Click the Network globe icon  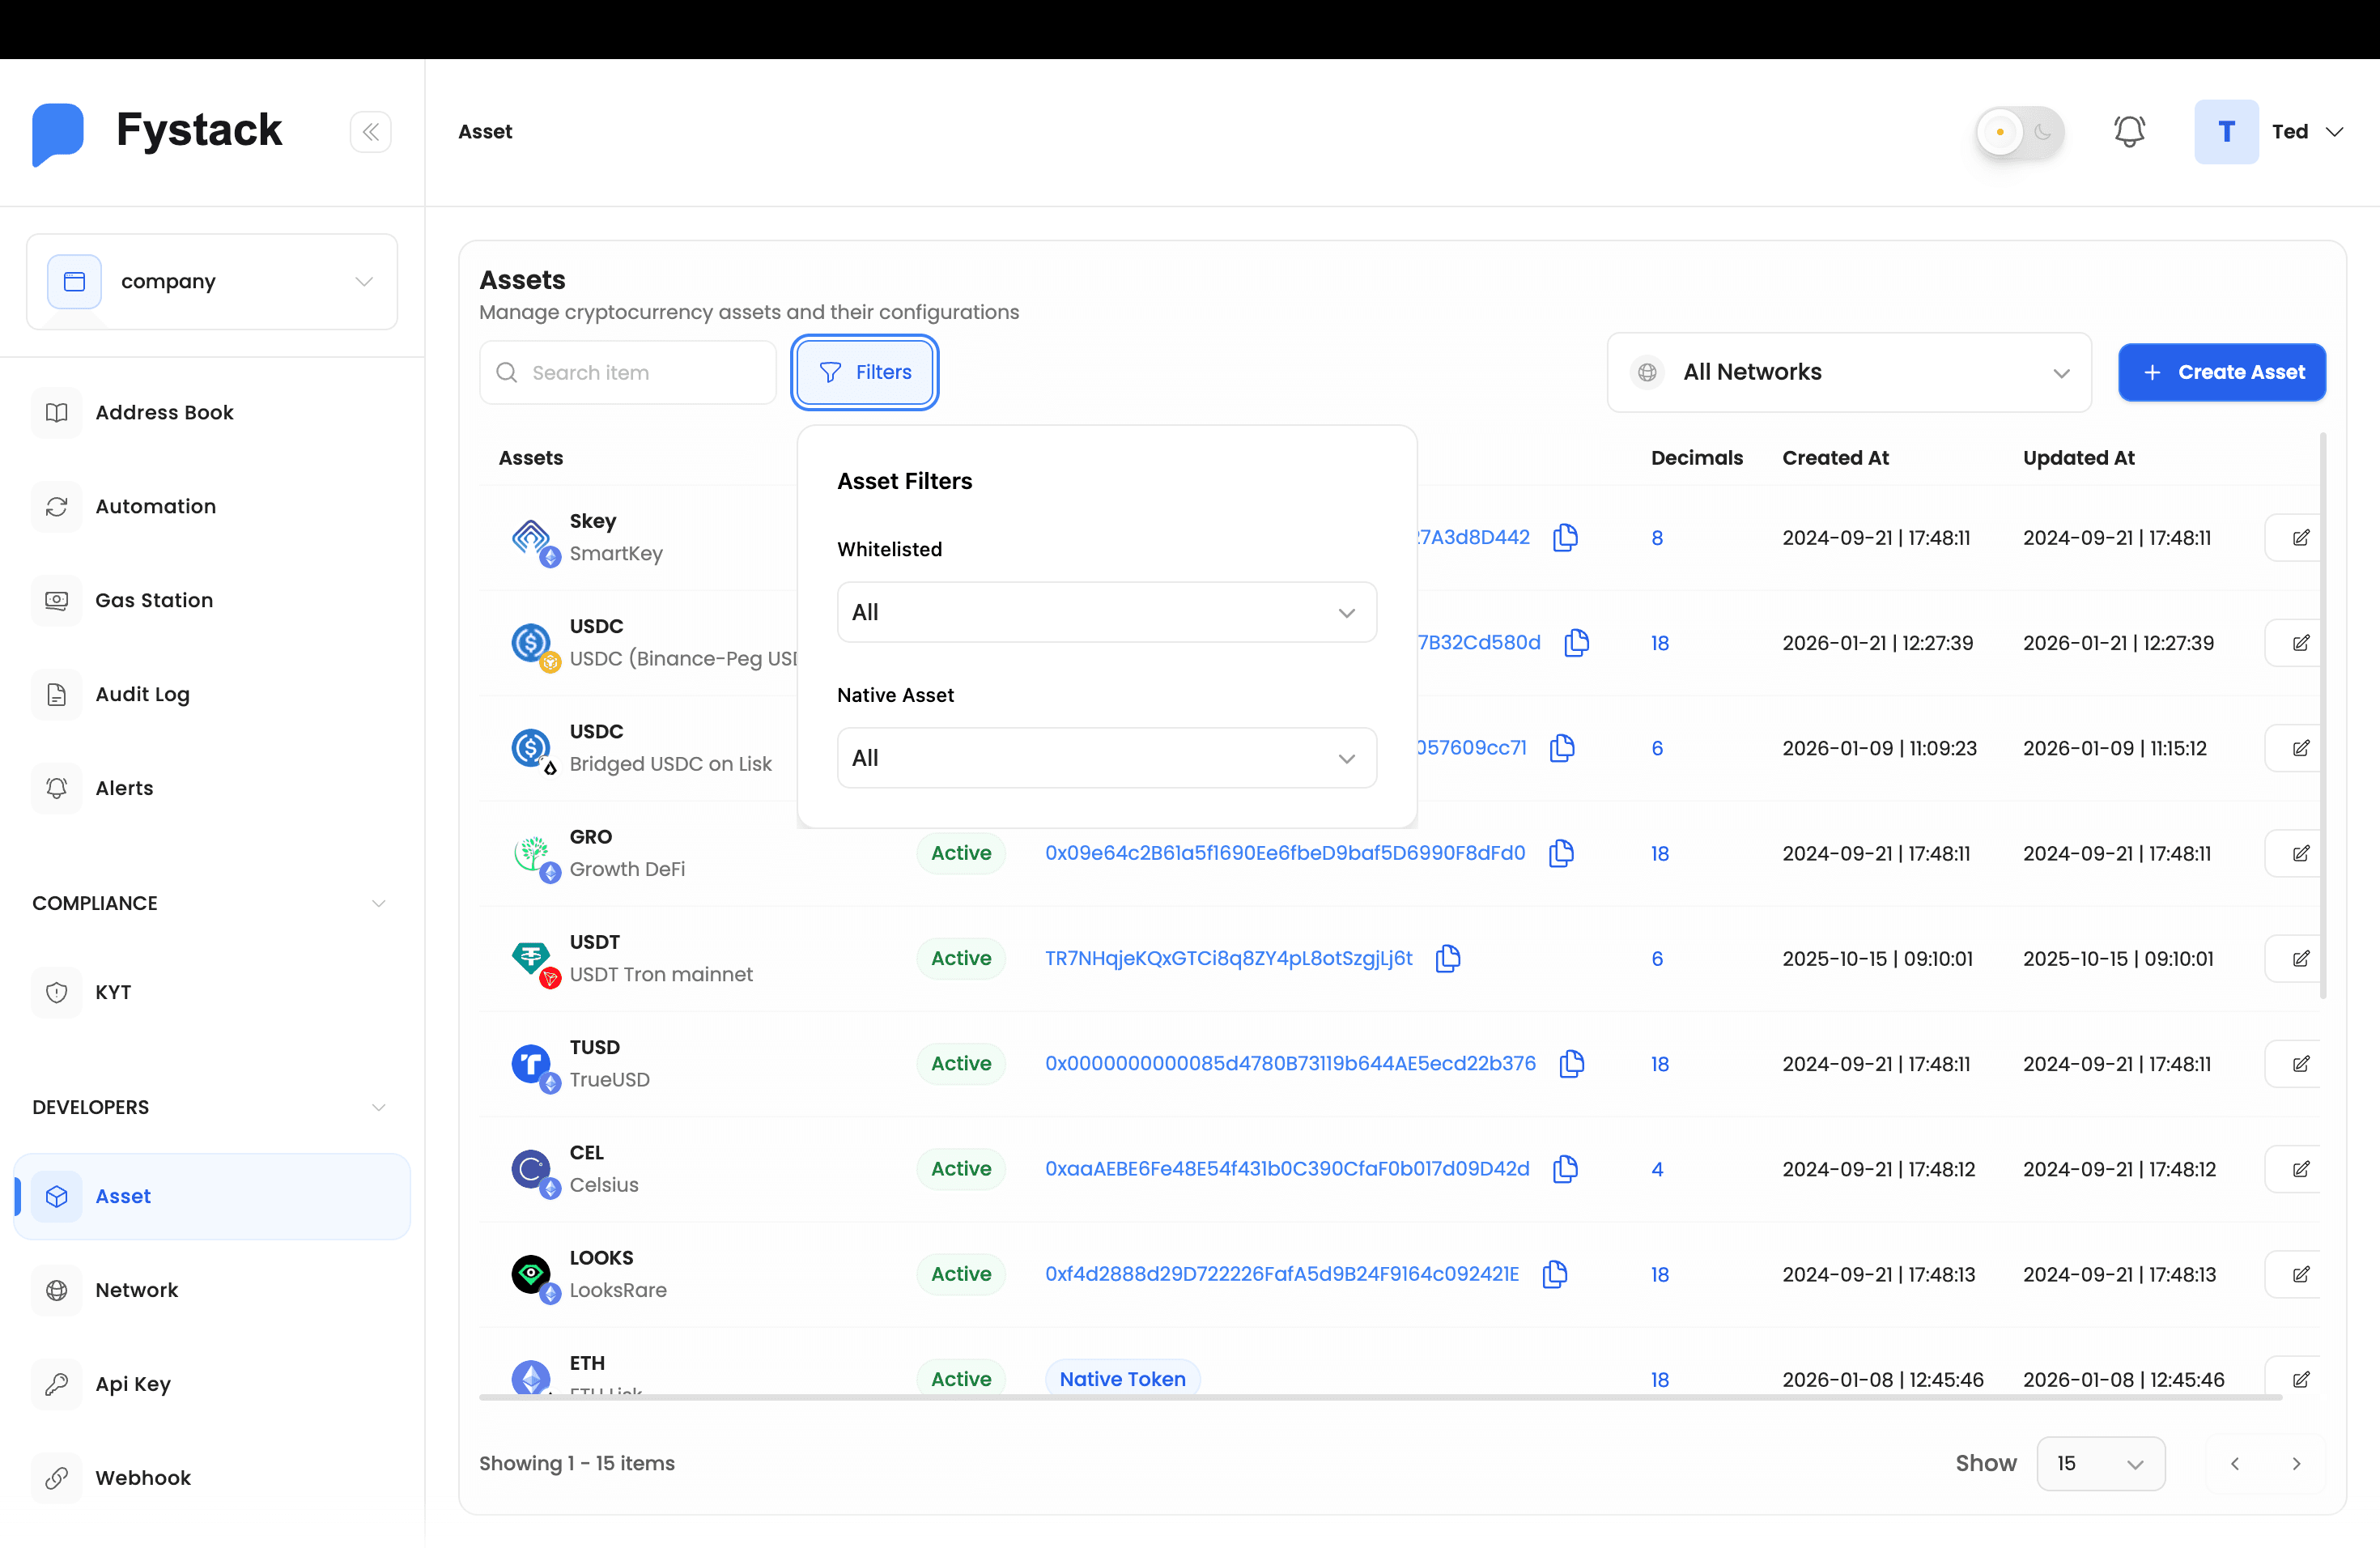(x=57, y=1291)
